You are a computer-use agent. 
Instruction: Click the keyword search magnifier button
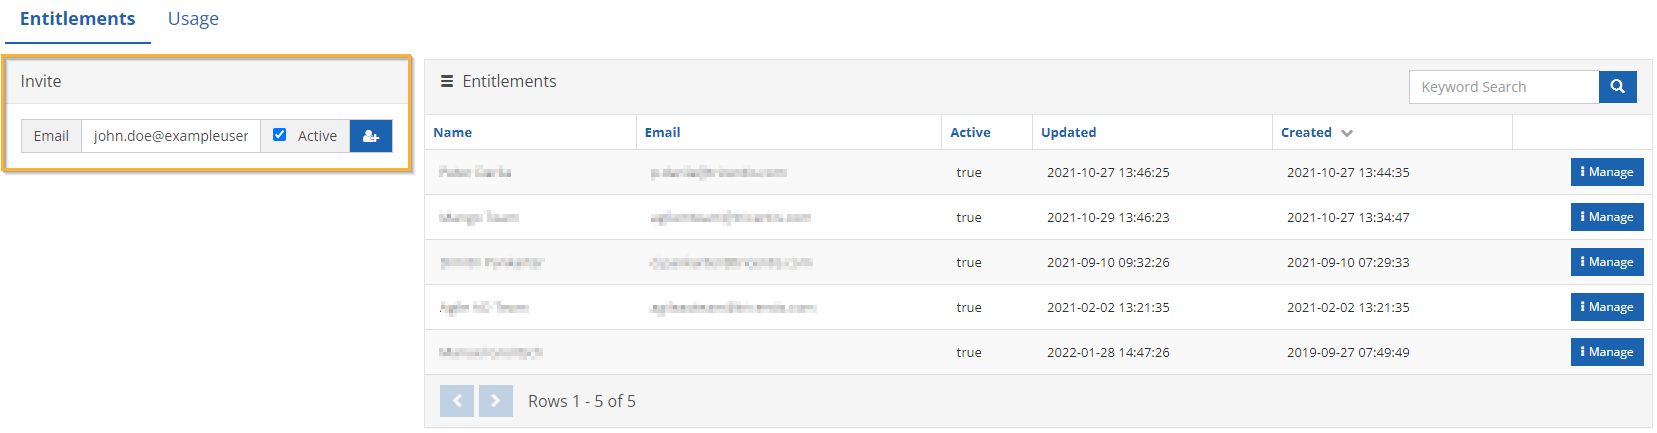tap(1617, 87)
